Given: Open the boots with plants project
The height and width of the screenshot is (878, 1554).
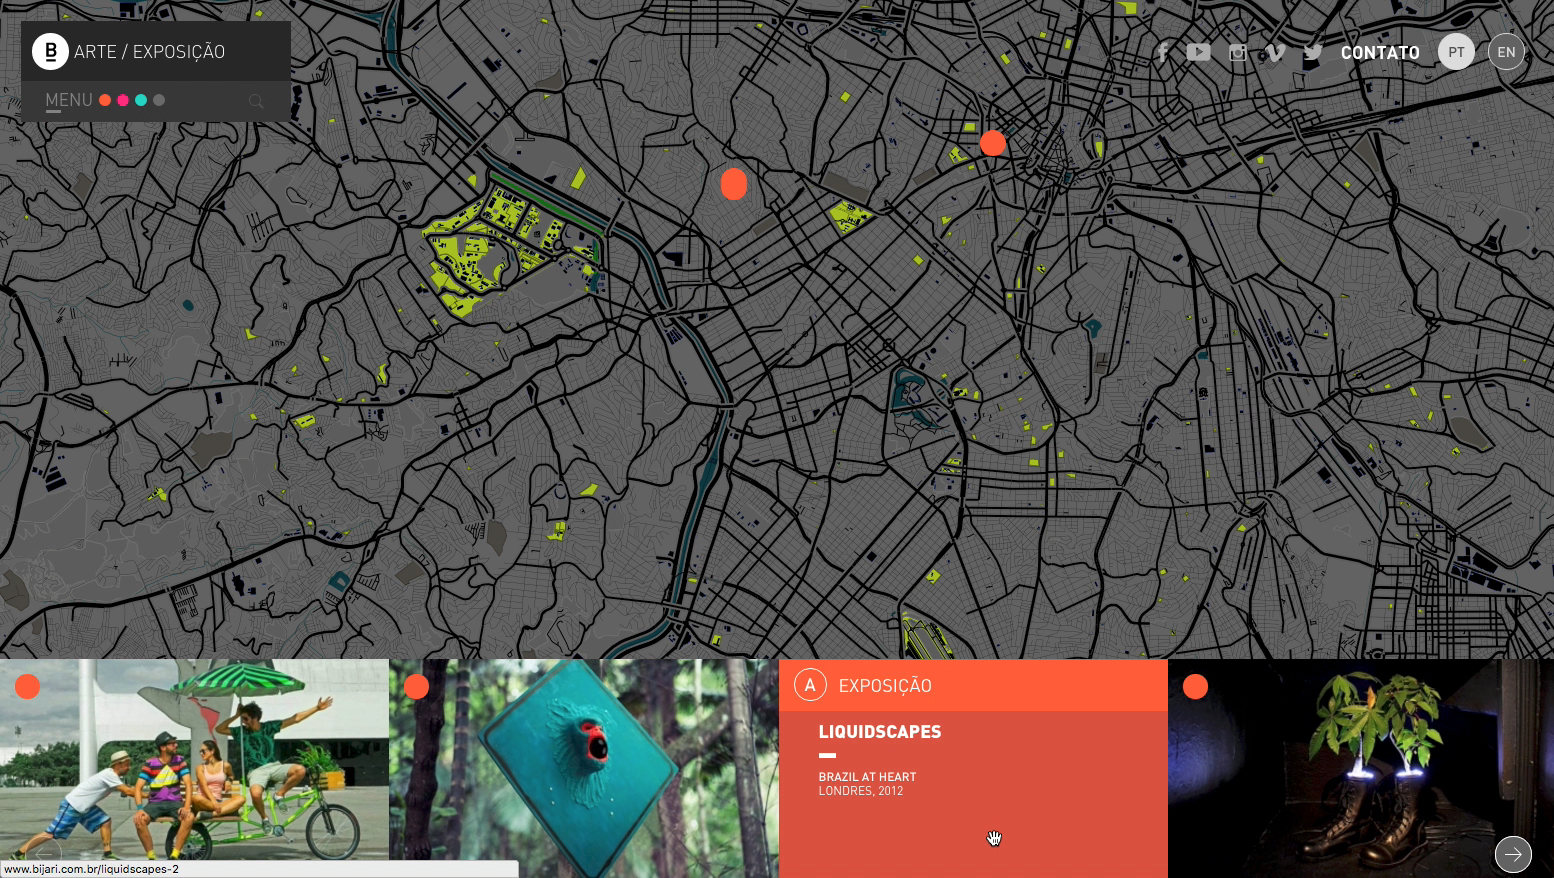Looking at the screenshot, I should (1361, 768).
